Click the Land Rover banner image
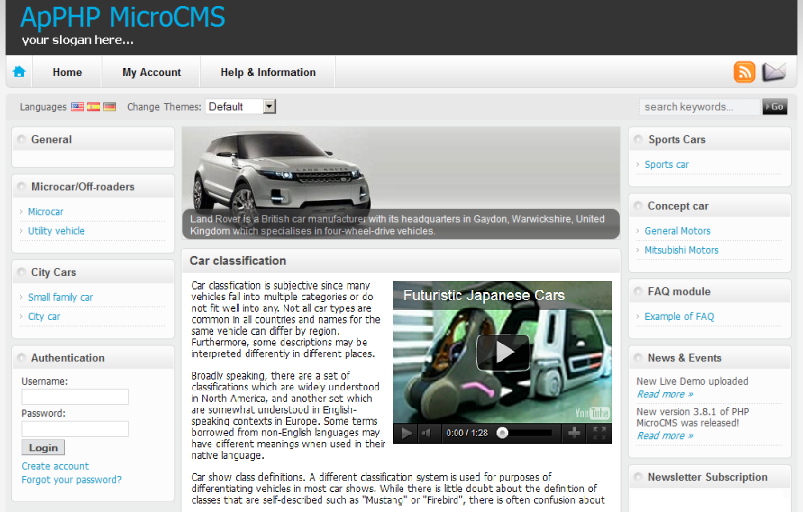Screen dimensions: 803x512 401,183
